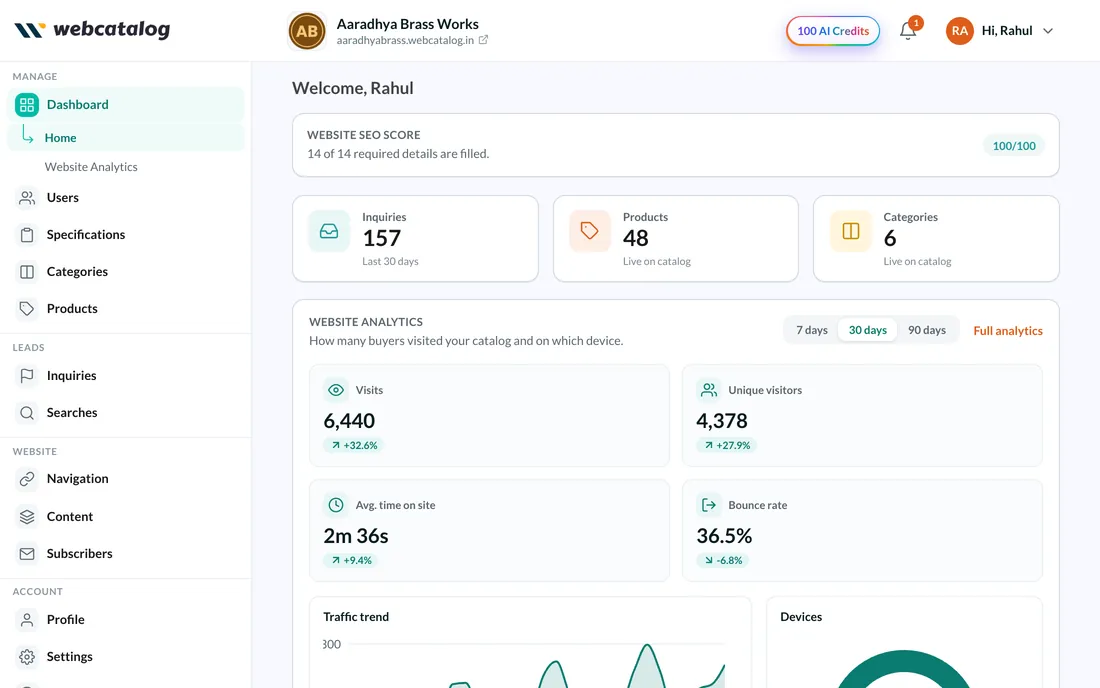Click the 100/100 SEO score badge

[x=1014, y=146]
